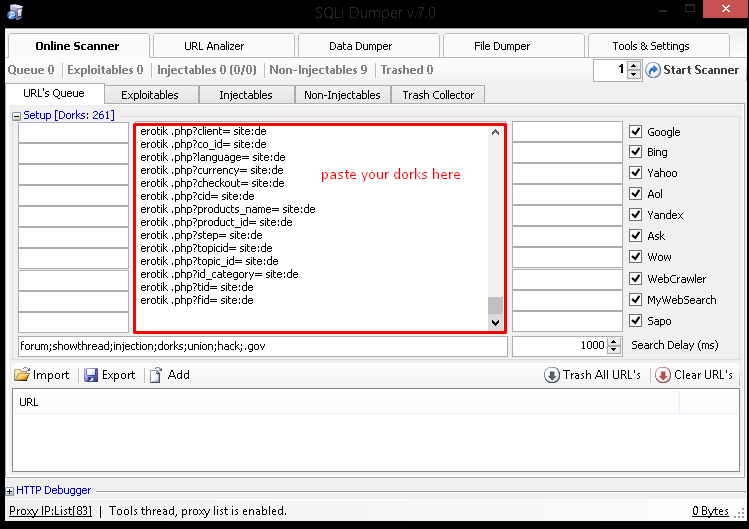Raise the Search Delay value with up arrow

pyautogui.click(x=613, y=342)
